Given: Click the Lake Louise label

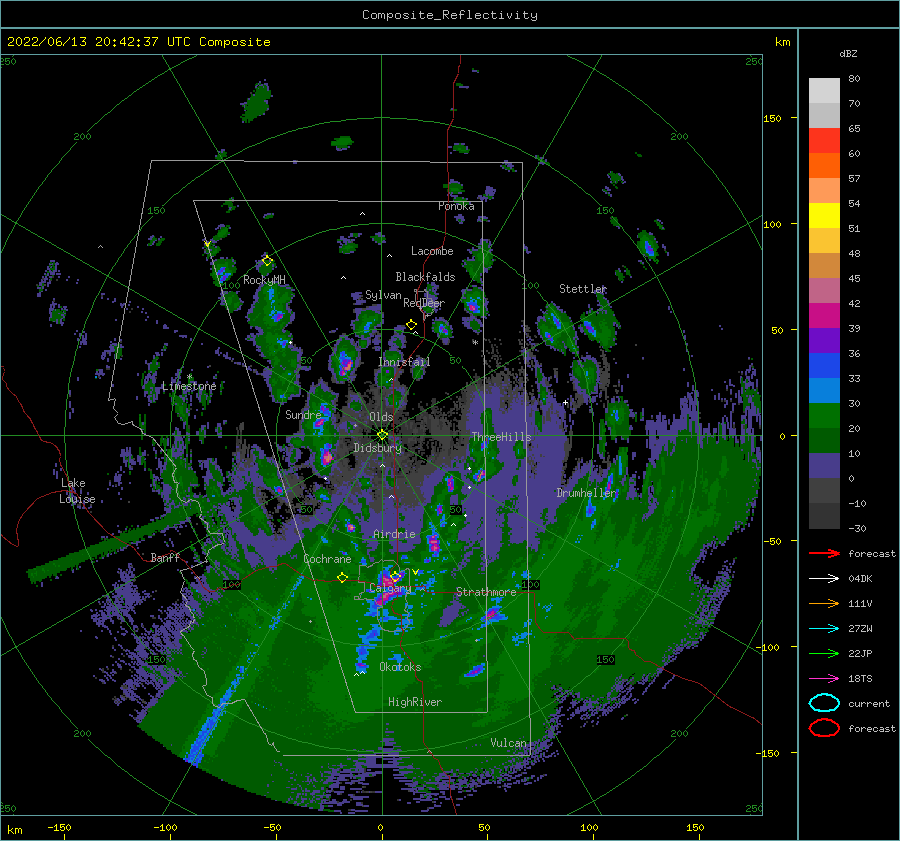Looking at the screenshot, I should (77, 491).
